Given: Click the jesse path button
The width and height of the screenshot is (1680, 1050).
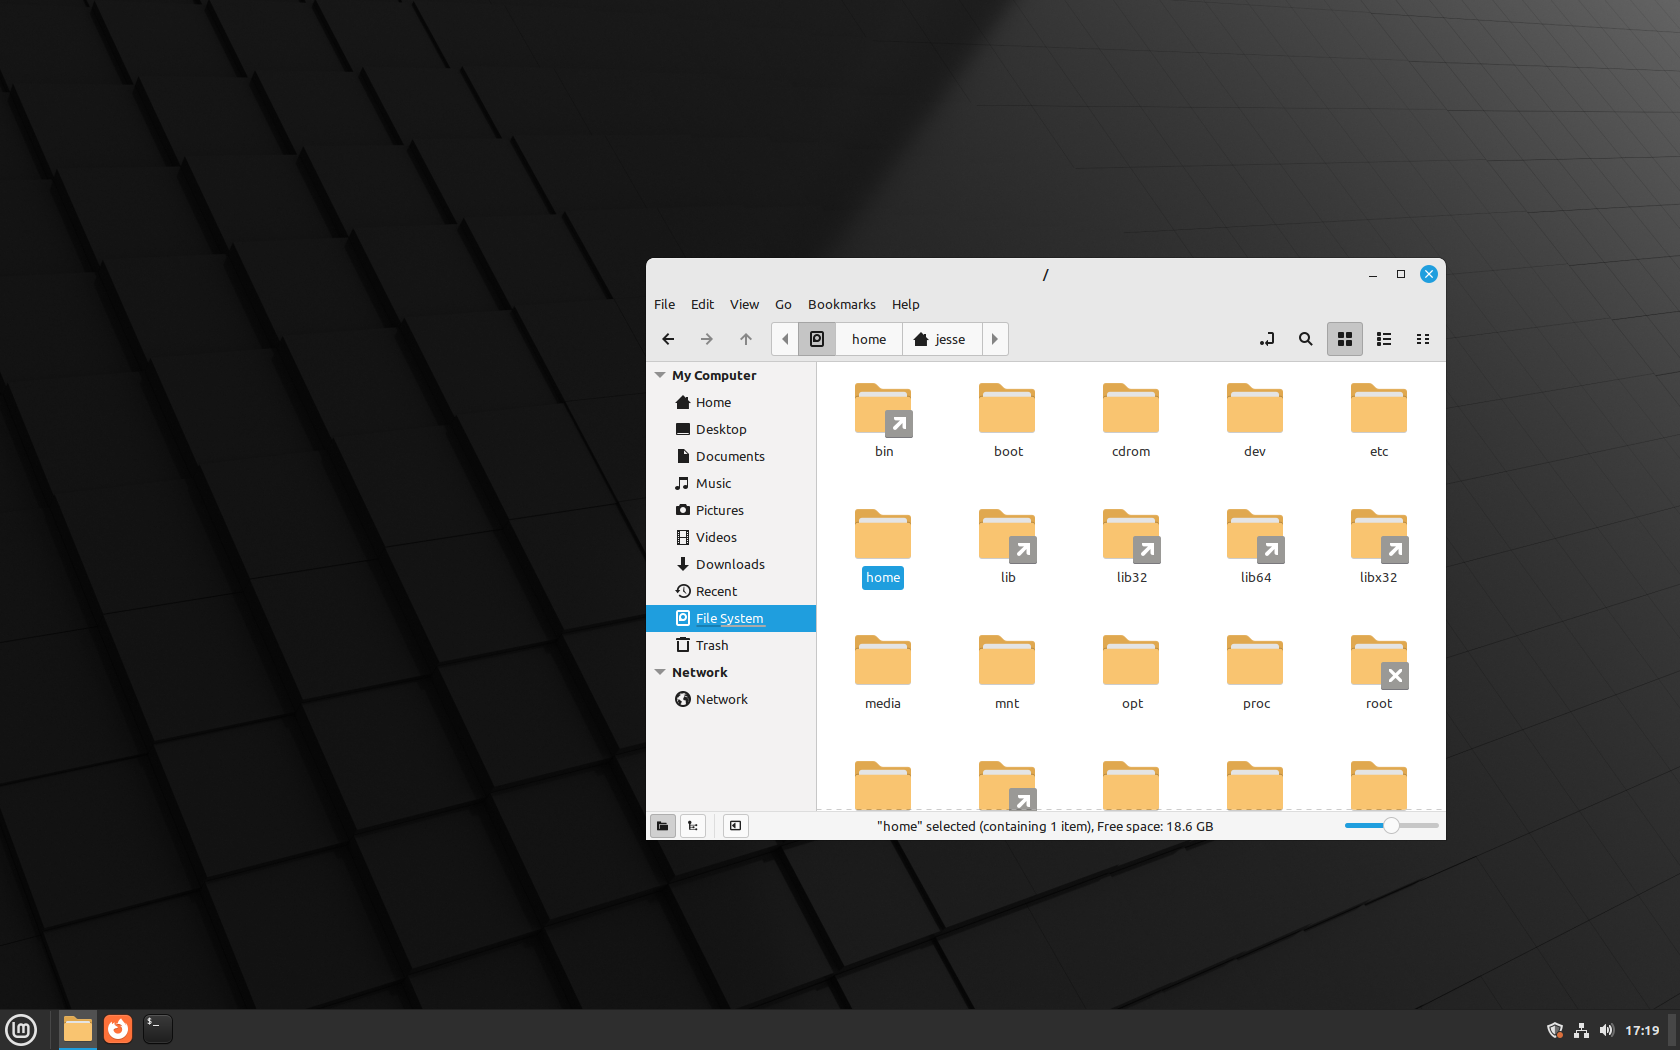Looking at the screenshot, I should (x=942, y=339).
